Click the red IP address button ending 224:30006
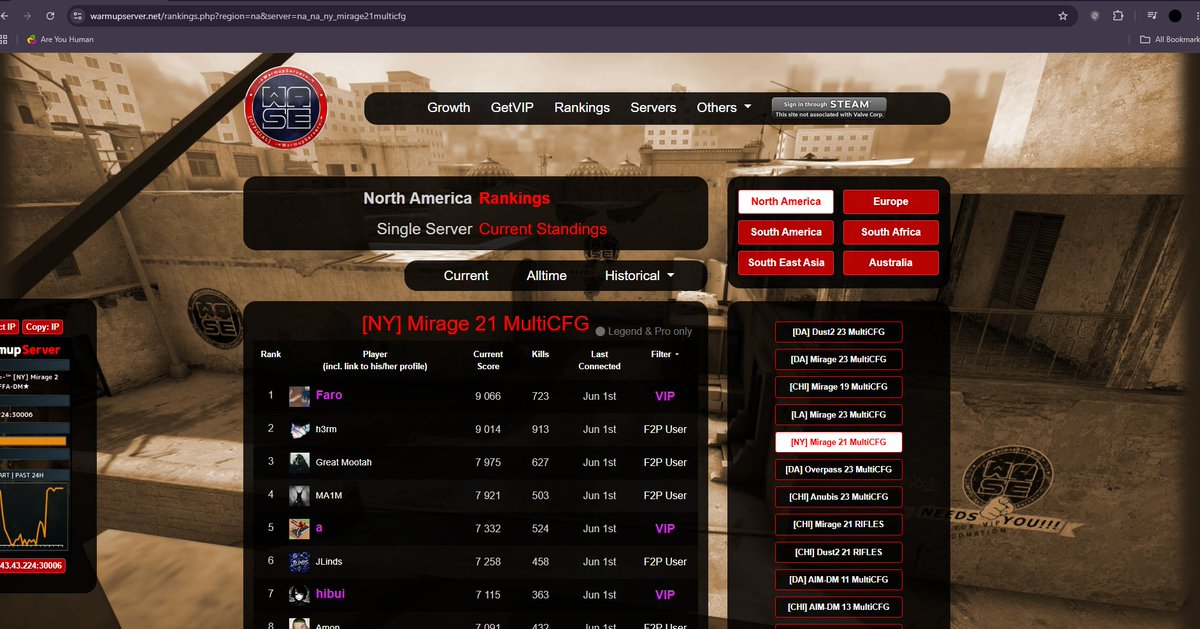 (x=32, y=566)
